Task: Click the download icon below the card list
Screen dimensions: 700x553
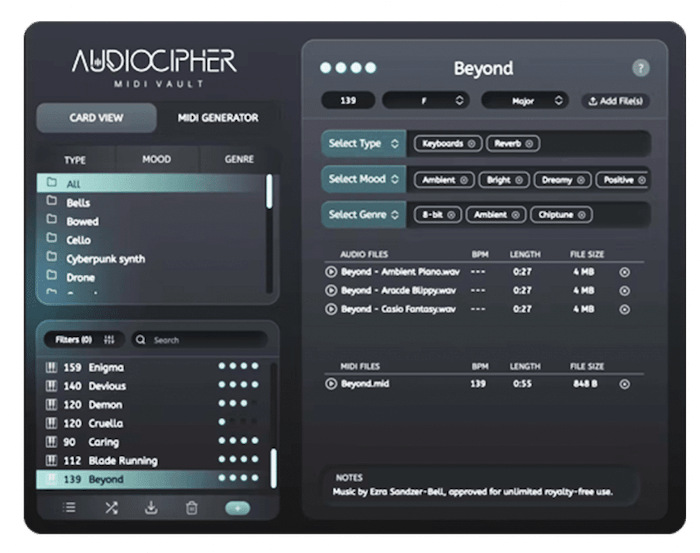Action: pyautogui.click(x=151, y=508)
